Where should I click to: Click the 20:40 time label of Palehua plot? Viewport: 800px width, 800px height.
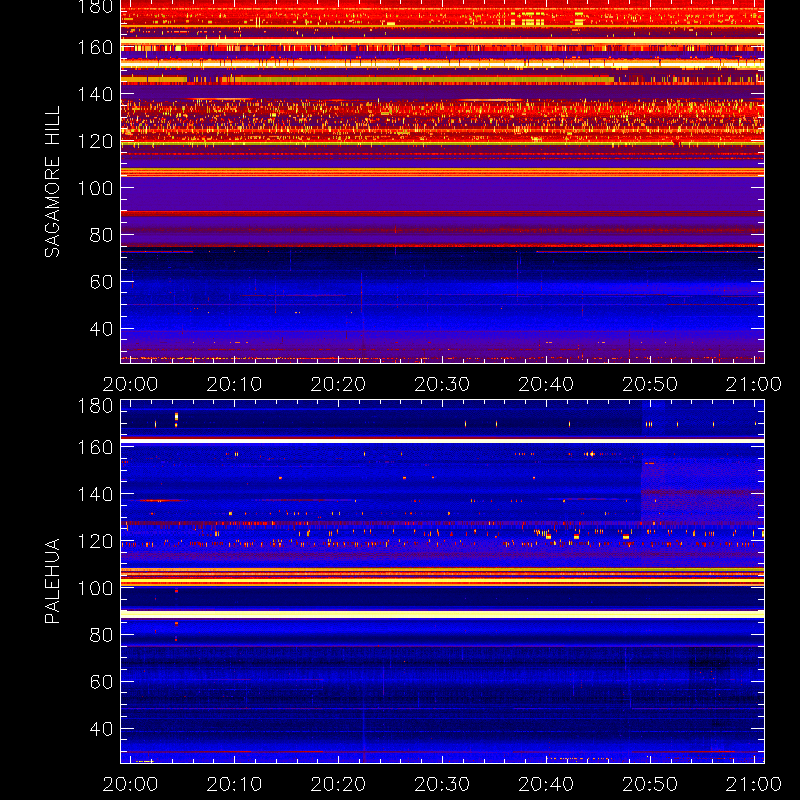point(546,784)
